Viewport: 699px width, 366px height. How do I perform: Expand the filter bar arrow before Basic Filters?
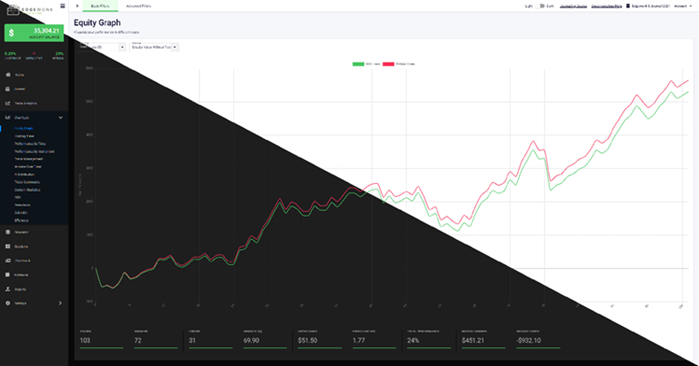pyautogui.click(x=78, y=6)
